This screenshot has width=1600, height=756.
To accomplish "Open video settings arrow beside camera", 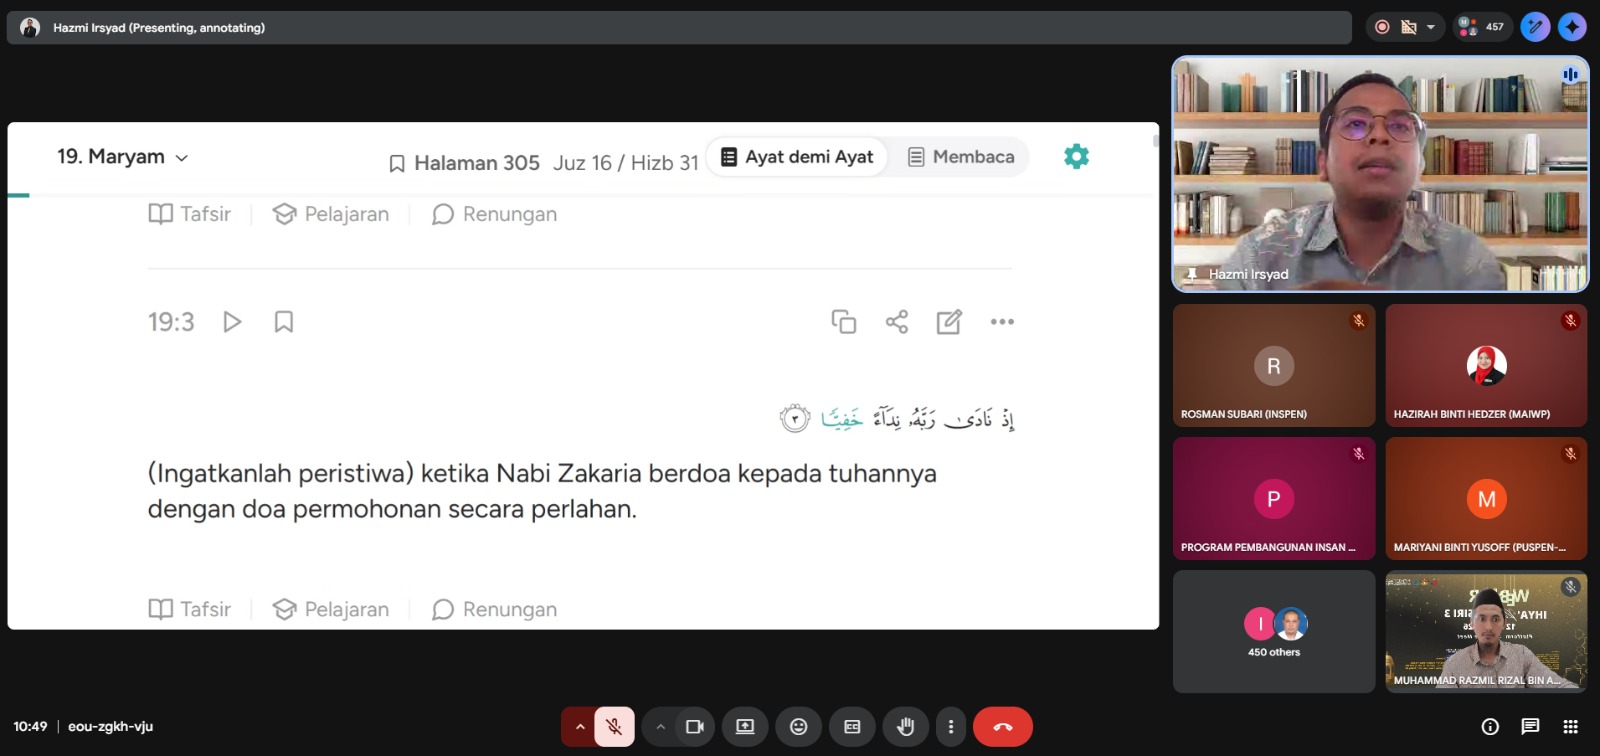I will click(660, 727).
